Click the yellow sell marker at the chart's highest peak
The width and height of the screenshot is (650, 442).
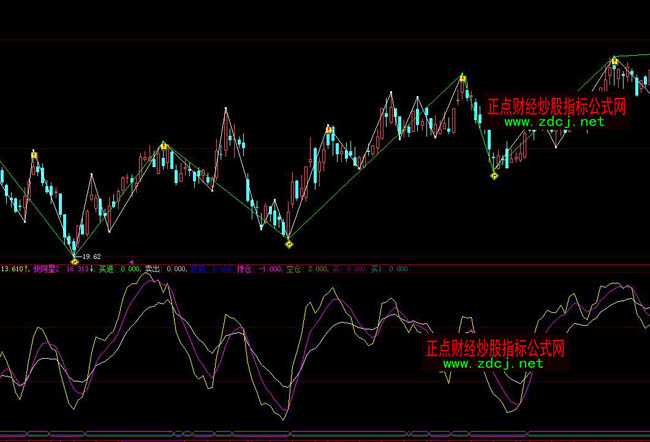pyautogui.click(x=614, y=60)
